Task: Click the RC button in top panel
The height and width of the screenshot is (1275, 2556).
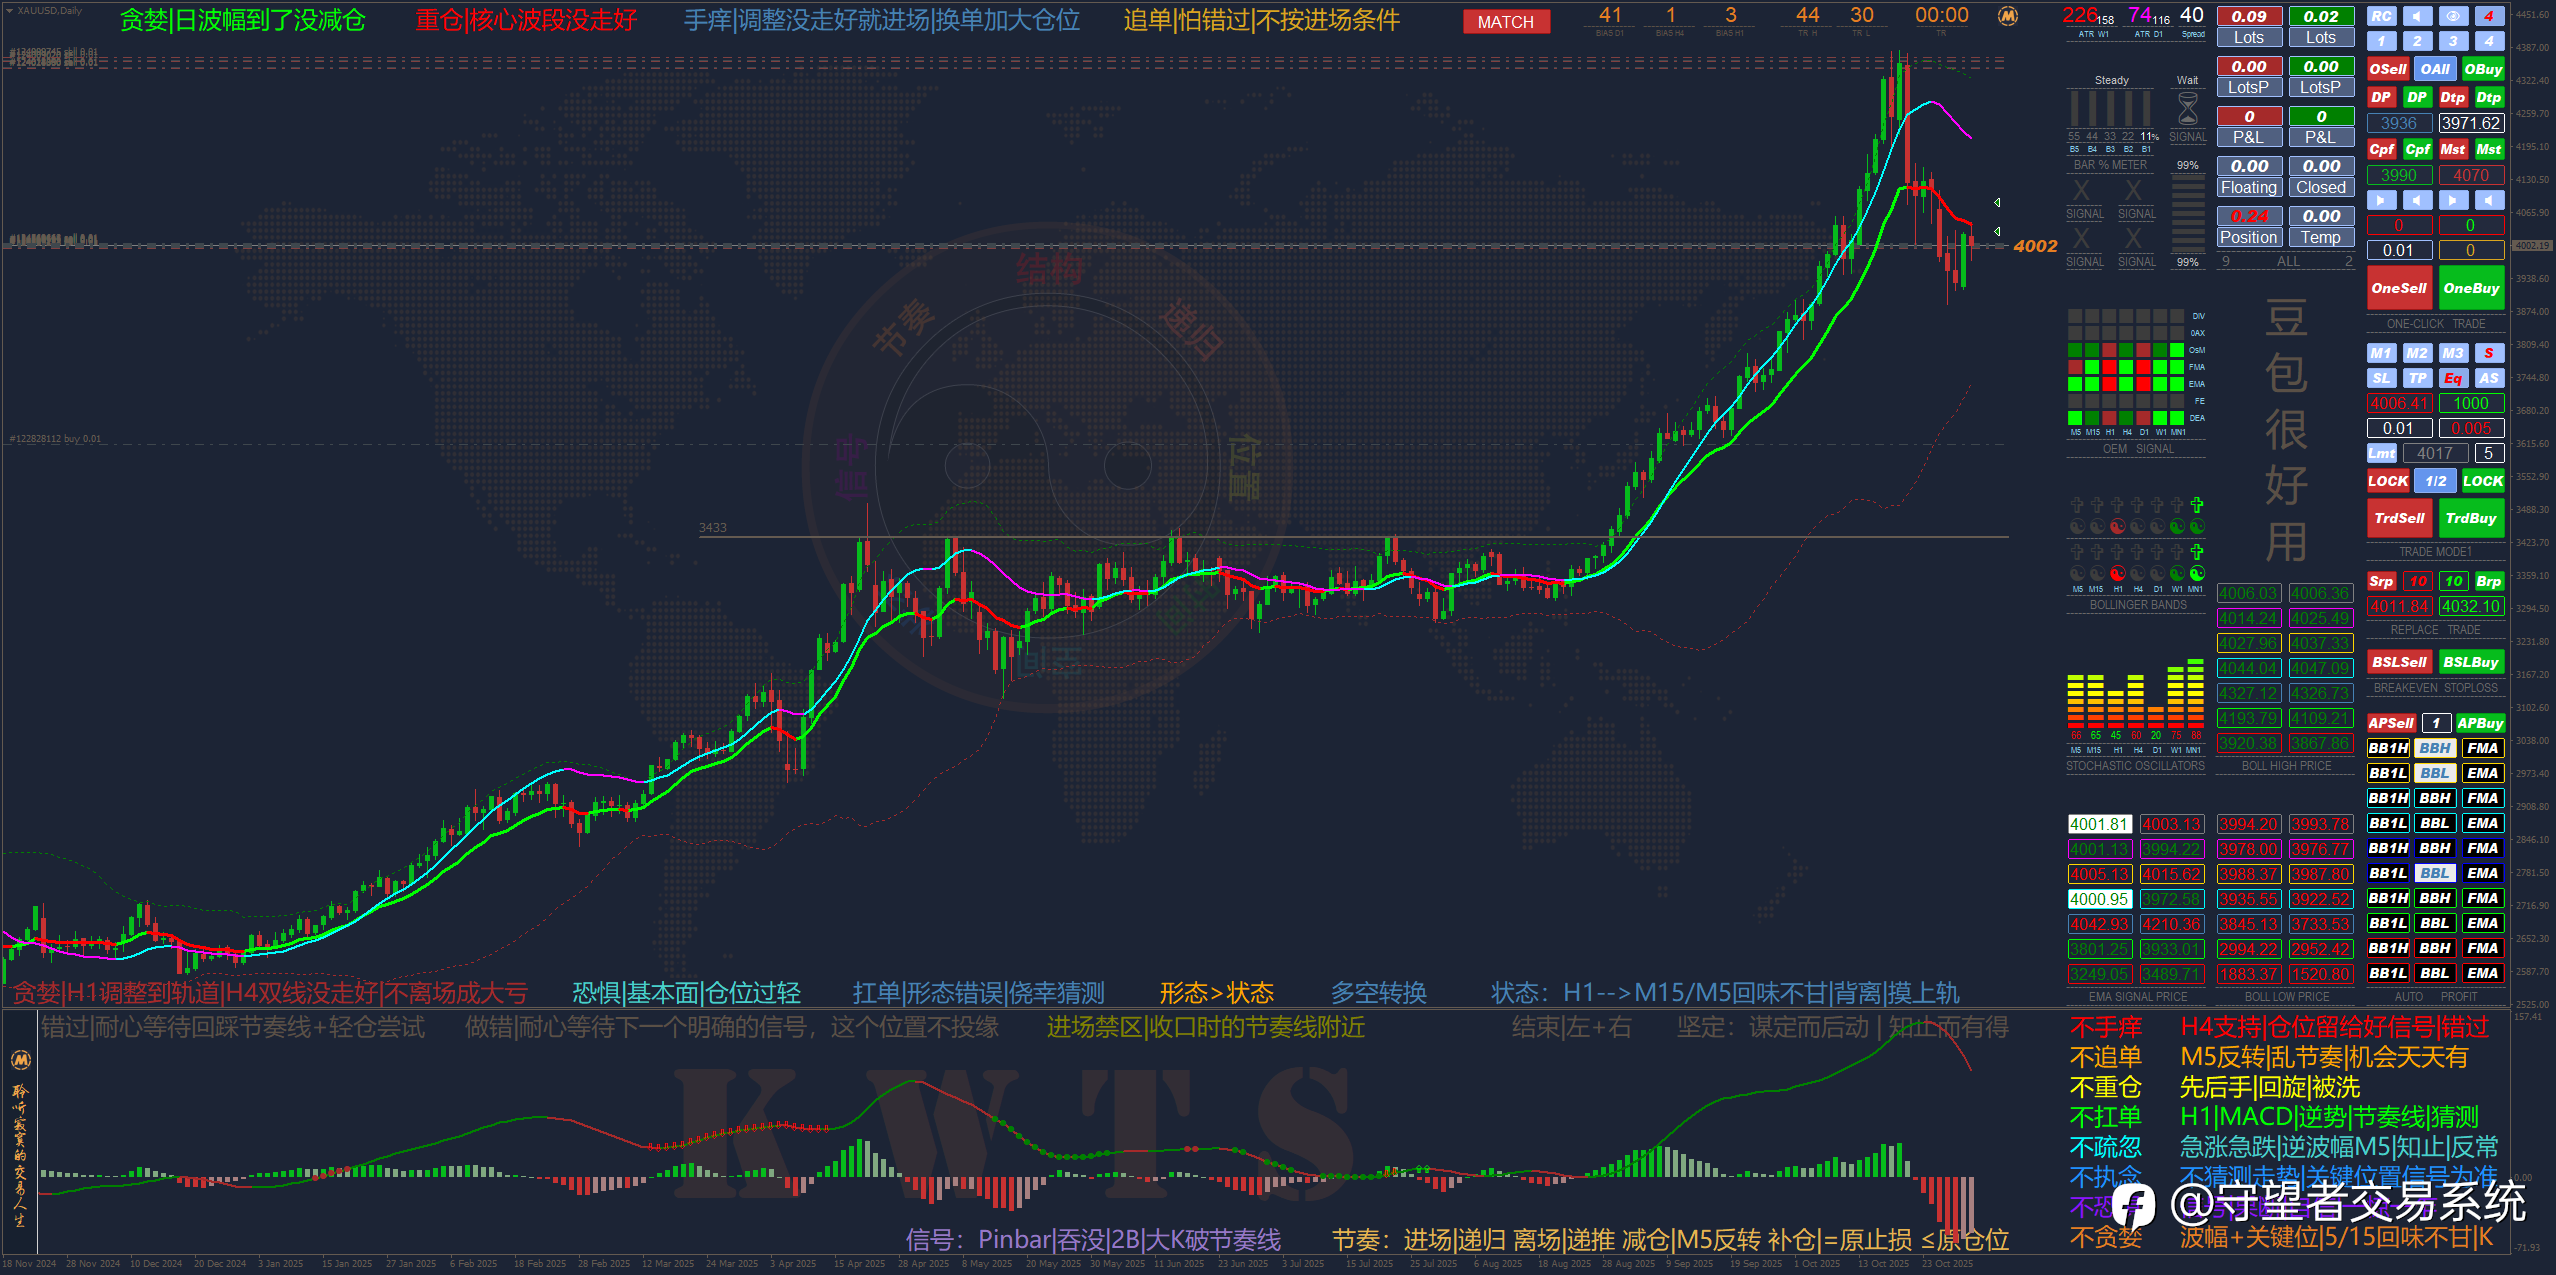Action: click(2381, 16)
